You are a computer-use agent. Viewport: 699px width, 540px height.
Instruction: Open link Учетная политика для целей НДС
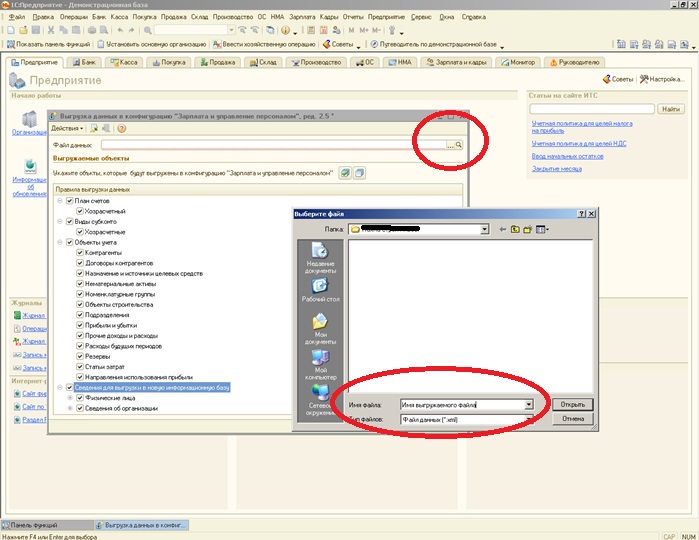click(x=579, y=144)
